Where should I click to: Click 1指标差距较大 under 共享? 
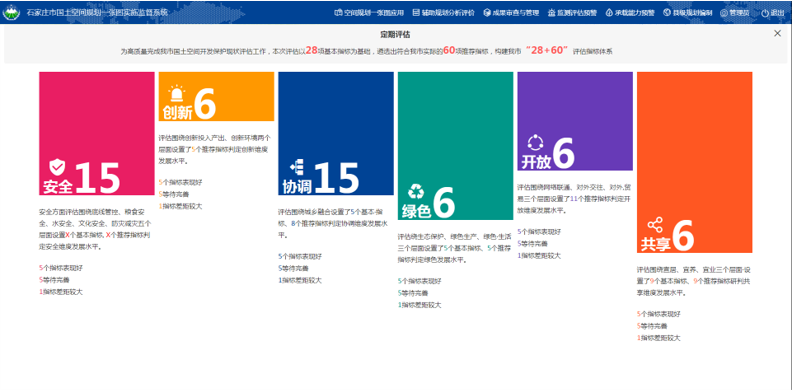coord(659,338)
